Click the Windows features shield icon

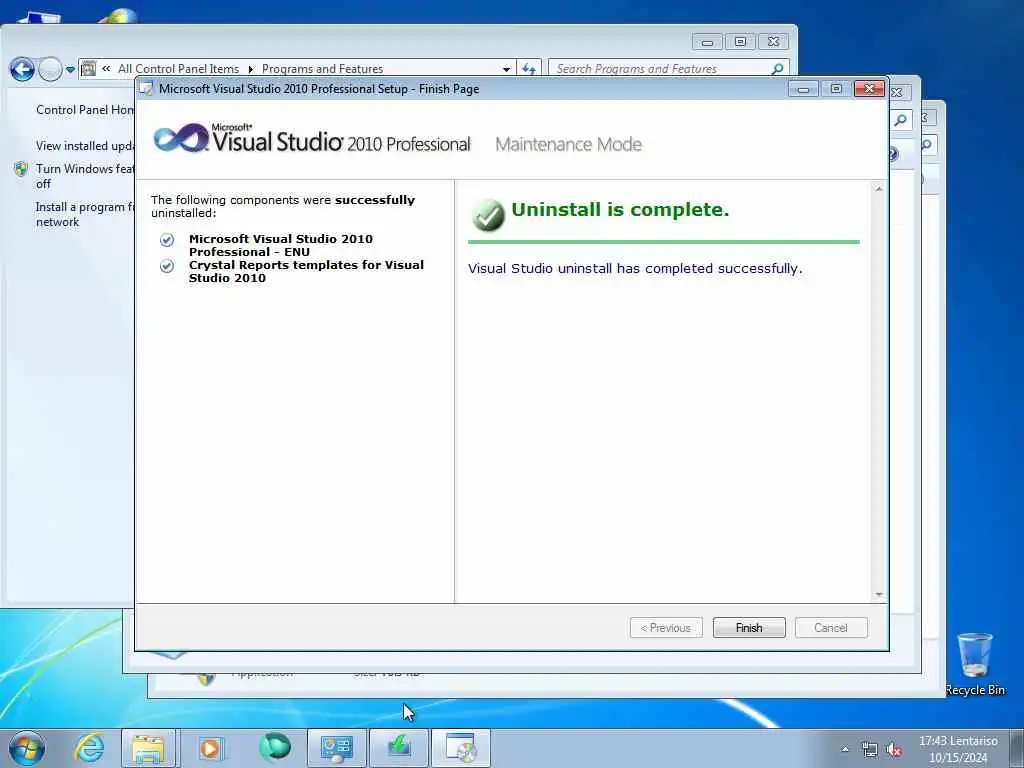pyautogui.click(x=21, y=169)
